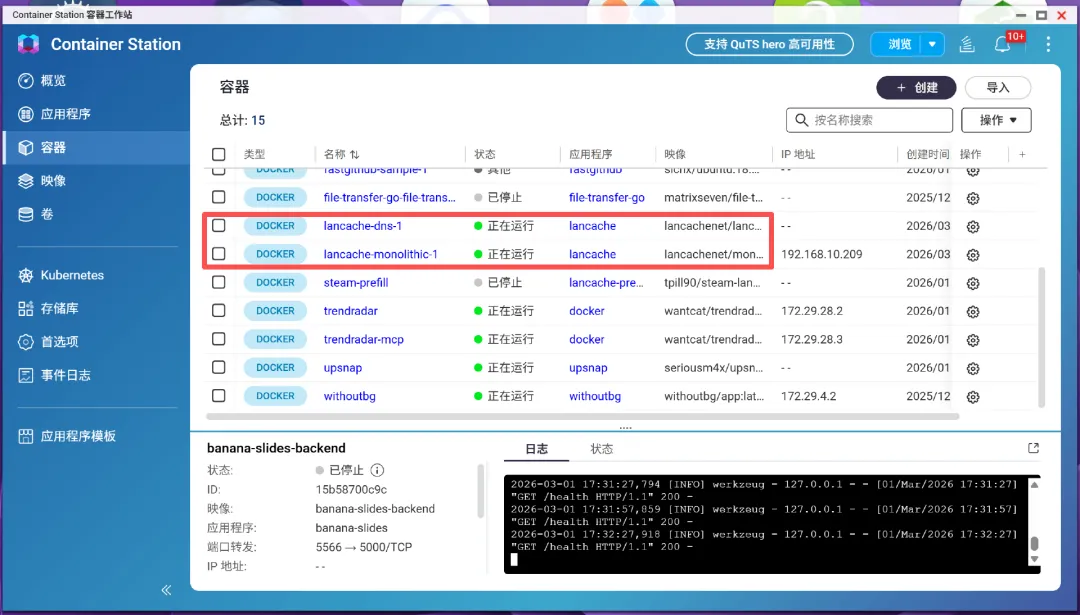1080x615 pixels.
Task: Open the upsnap application link
Action: pyautogui.click(x=588, y=368)
